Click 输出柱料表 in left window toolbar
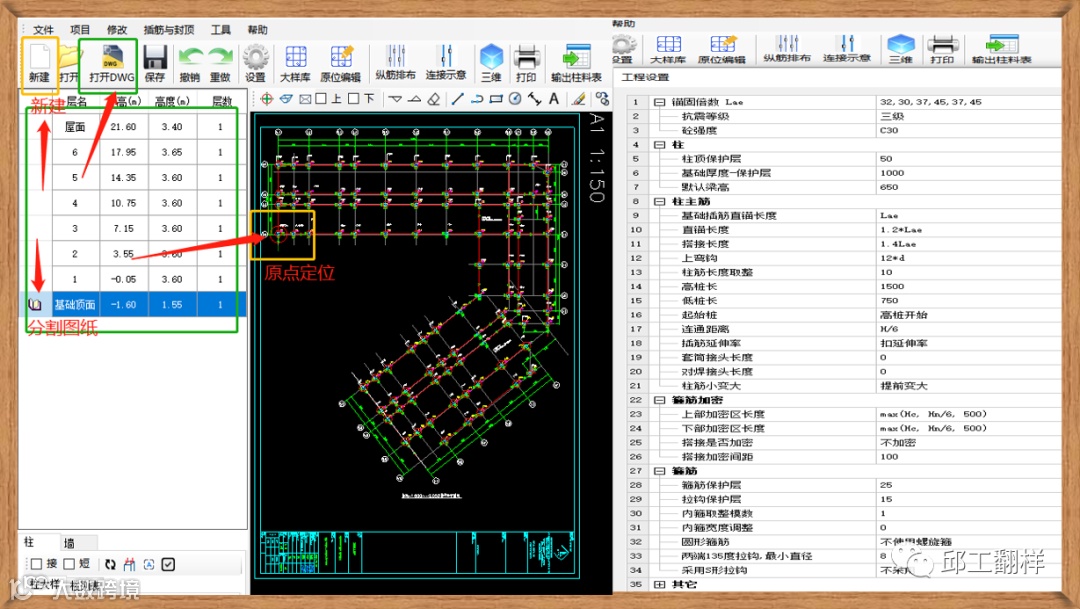The image size is (1080, 609). pyautogui.click(x=577, y=63)
